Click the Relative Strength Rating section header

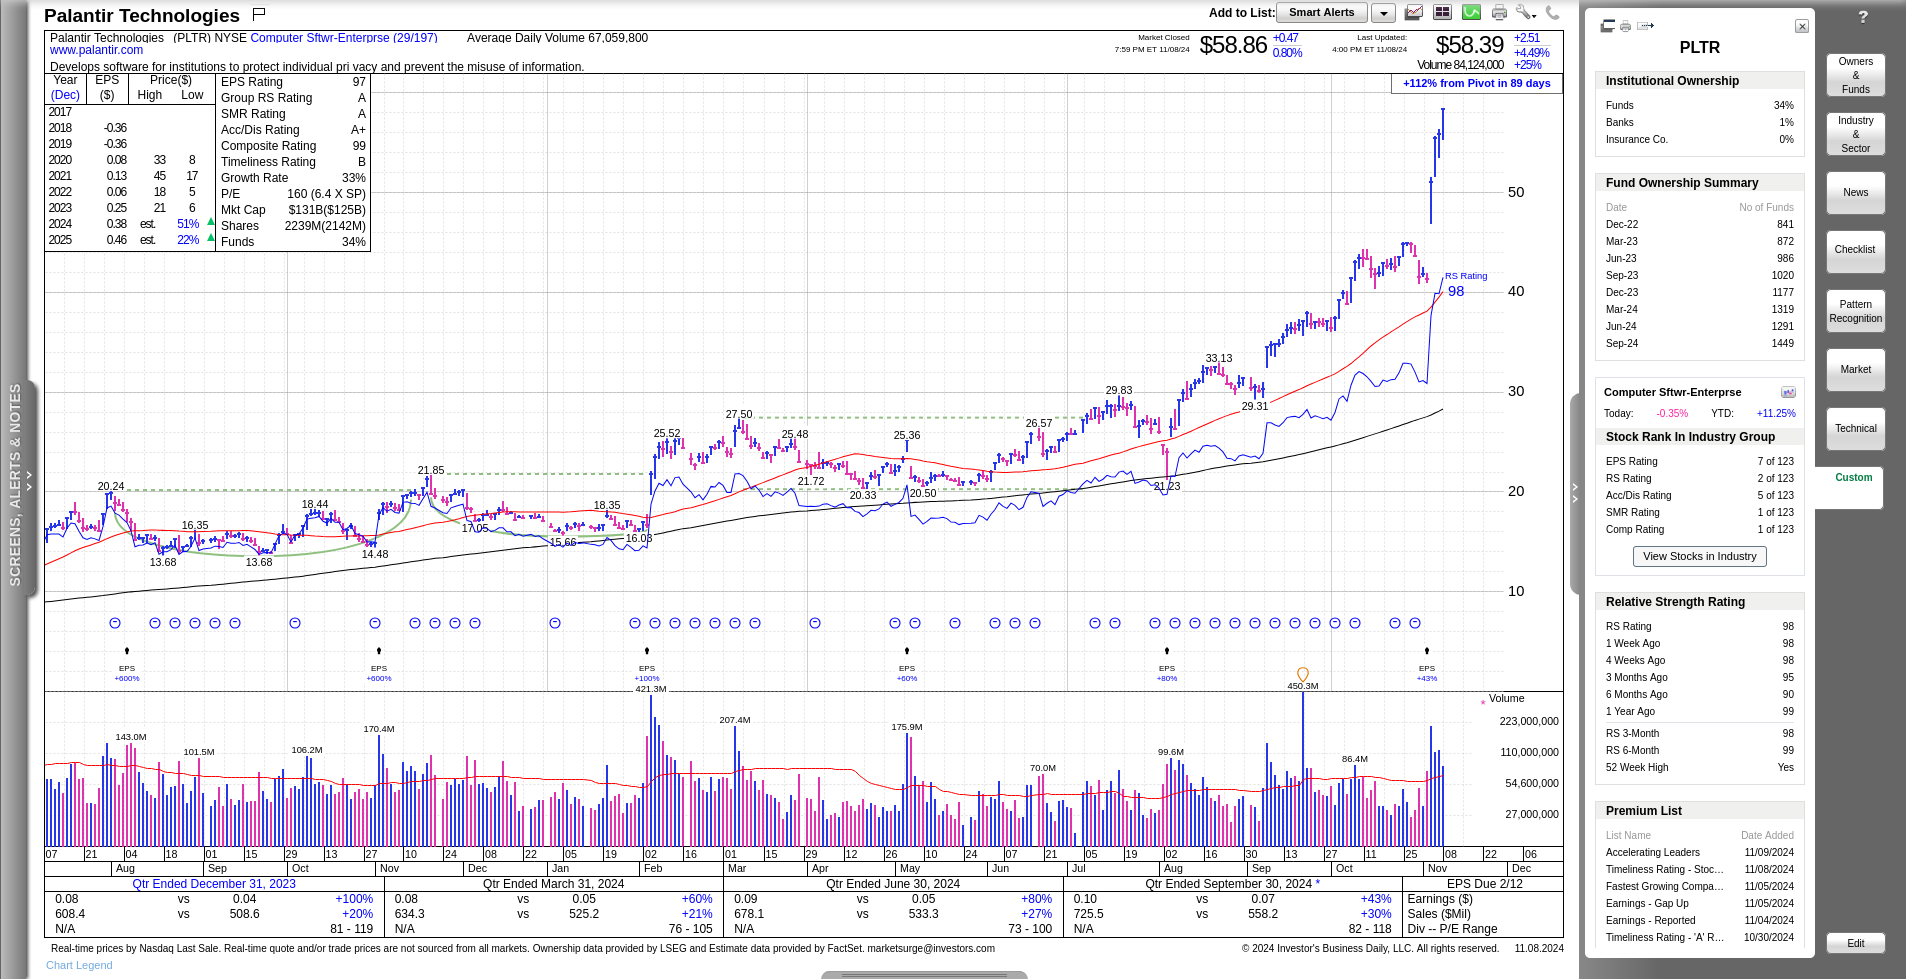pos(1699,602)
